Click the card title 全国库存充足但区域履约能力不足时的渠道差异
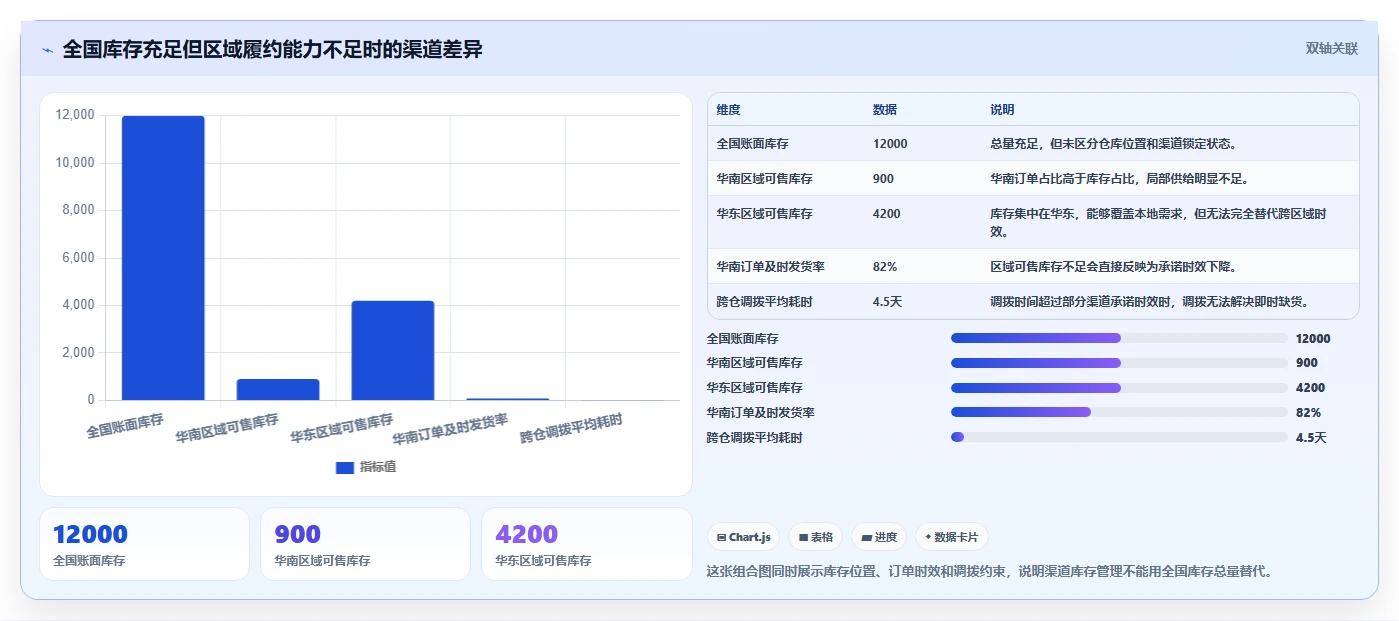This screenshot has width=1399, height=621. (x=272, y=49)
